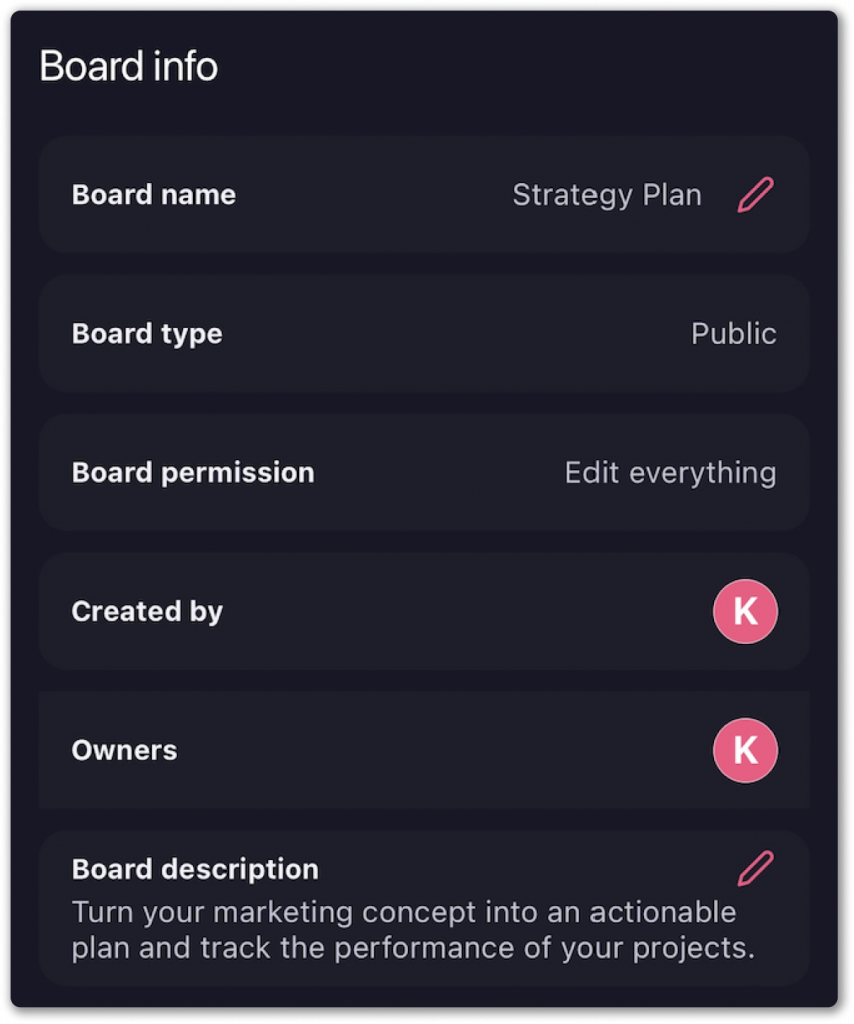854x1024 pixels.
Task: Select the Owners label
Action: coord(124,750)
